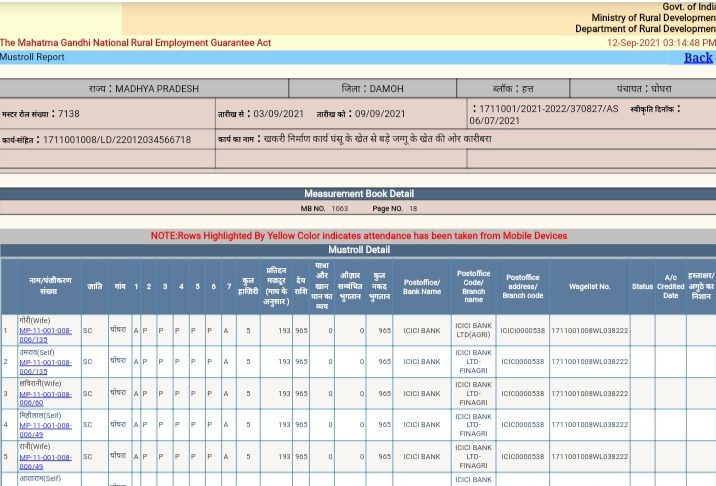The width and height of the screenshot is (716, 486).
Task: Click the district cell DAMOH
Action: (373, 89)
